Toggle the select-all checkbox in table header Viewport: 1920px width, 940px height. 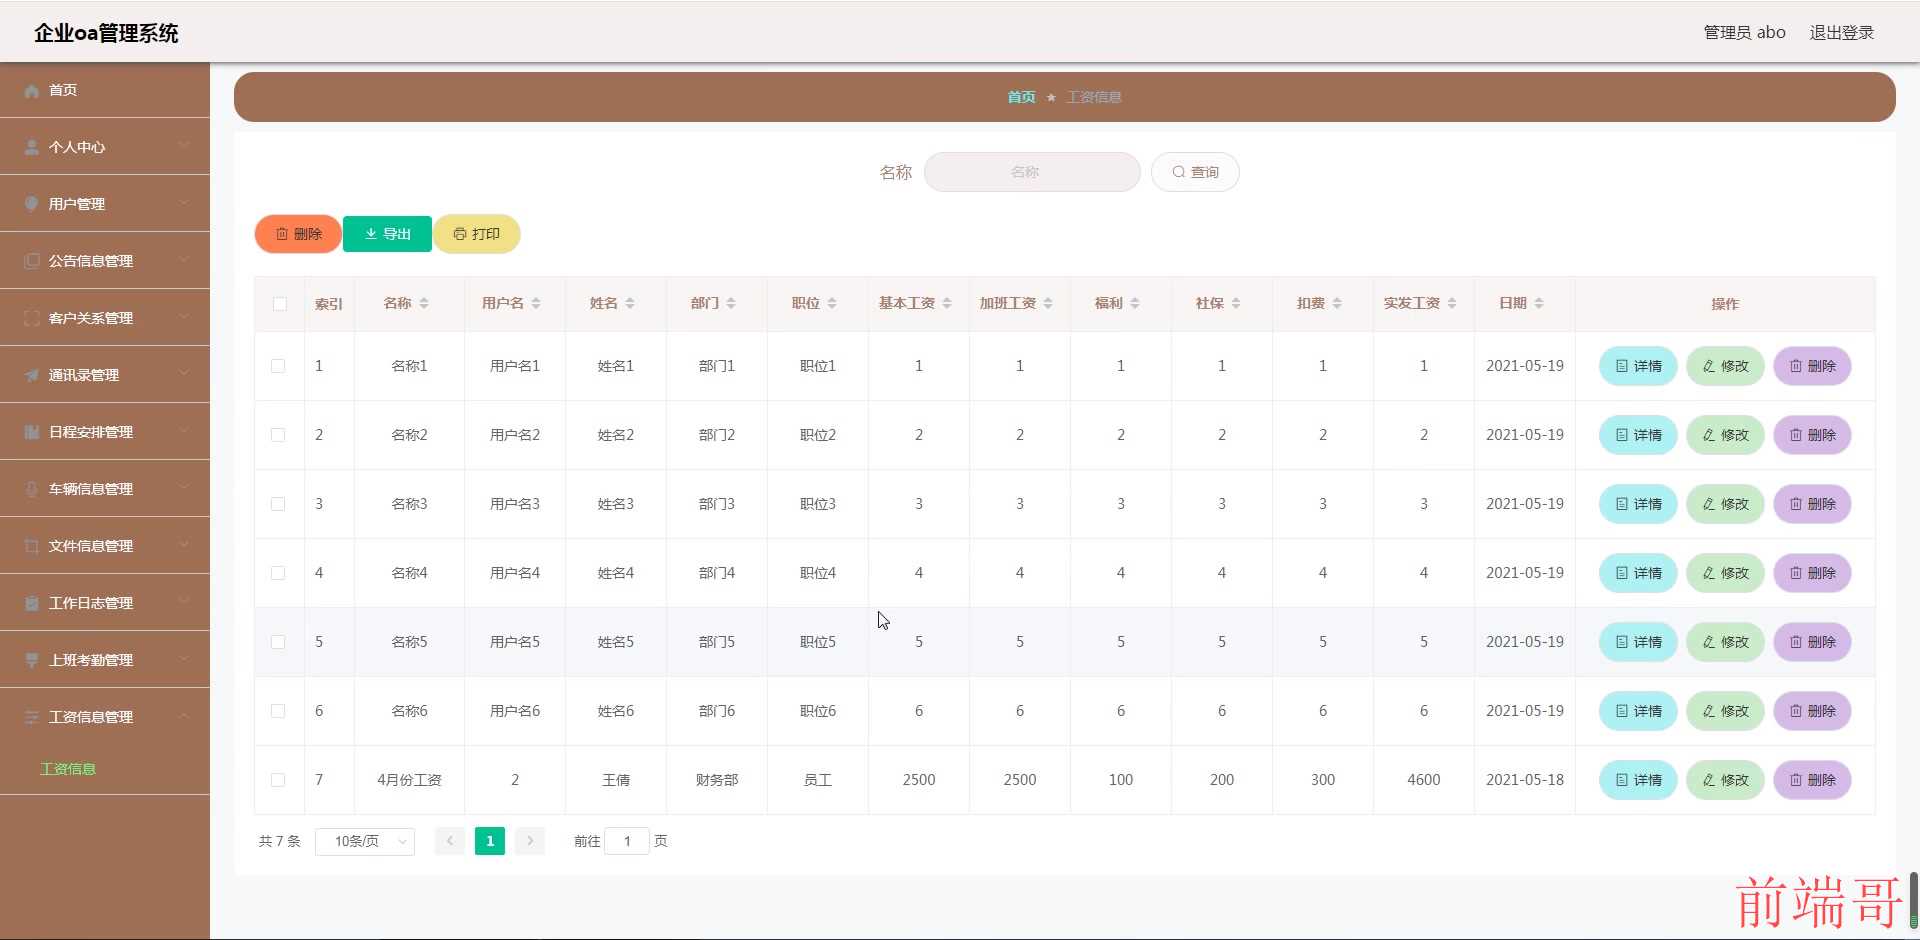point(280,304)
